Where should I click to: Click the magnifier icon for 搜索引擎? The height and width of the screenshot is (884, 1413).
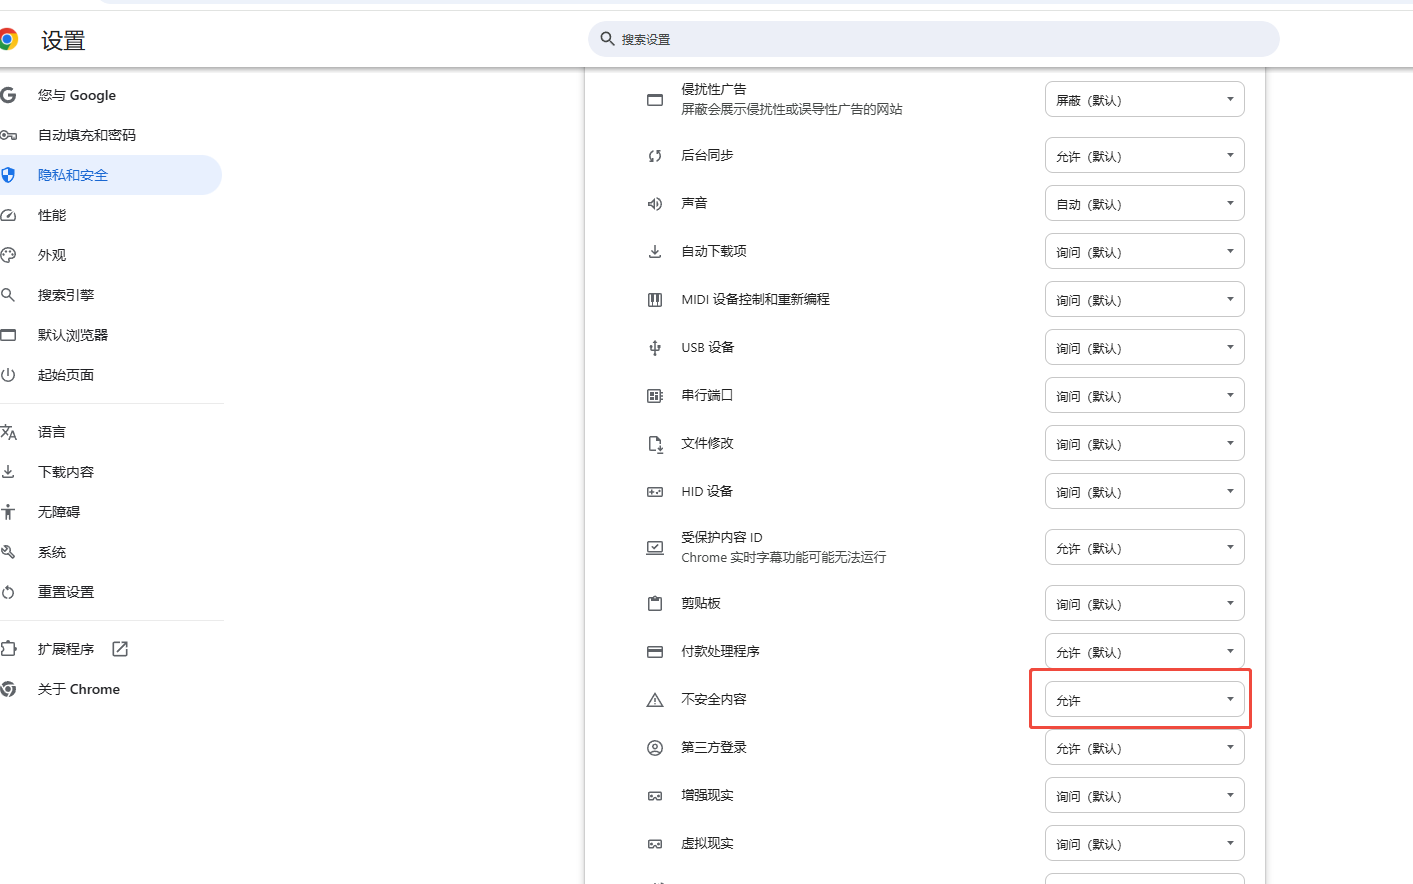[8, 295]
